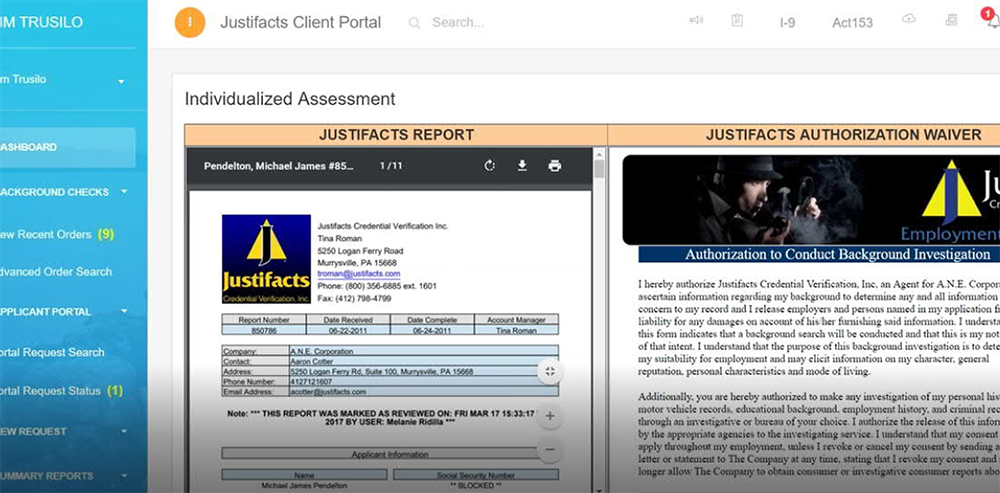Click the cloud upload icon
The width and height of the screenshot is (1000, 493).
(908, 20)
